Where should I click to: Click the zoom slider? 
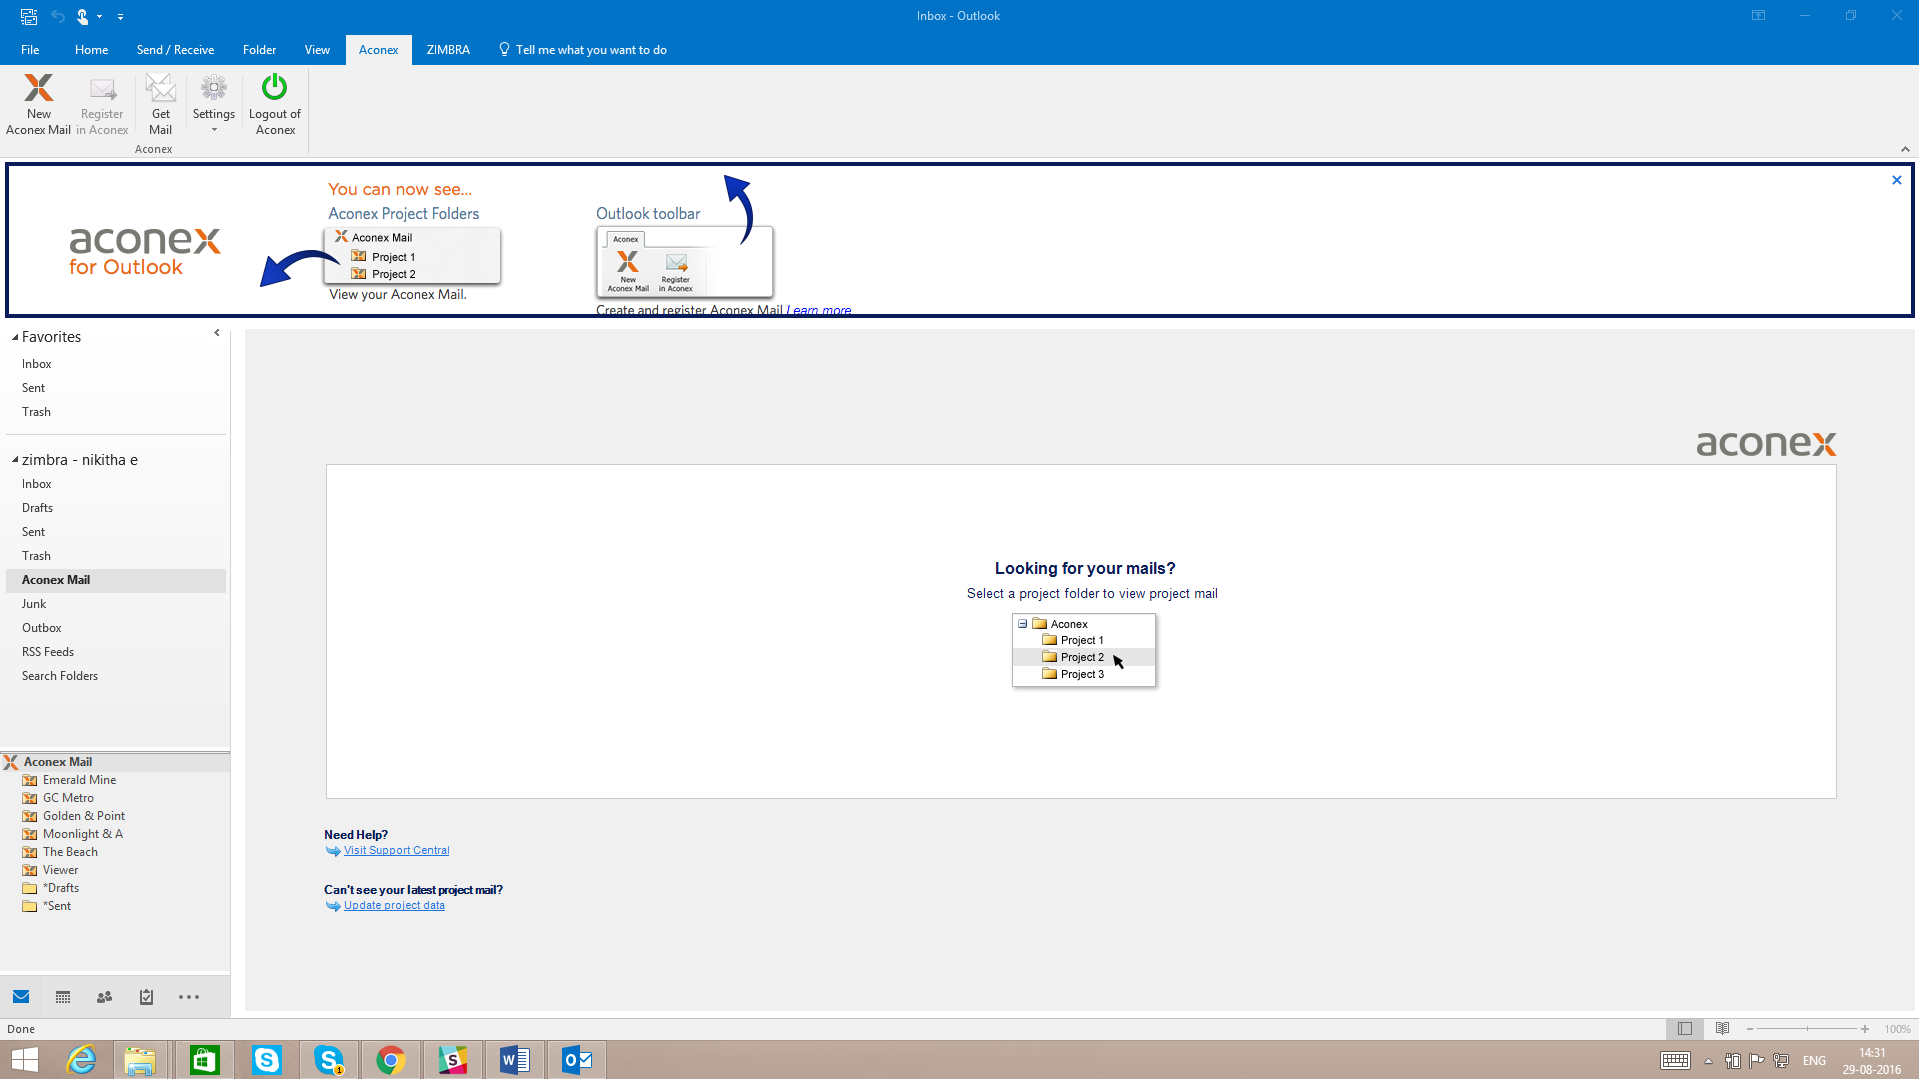point(1807,1029)
